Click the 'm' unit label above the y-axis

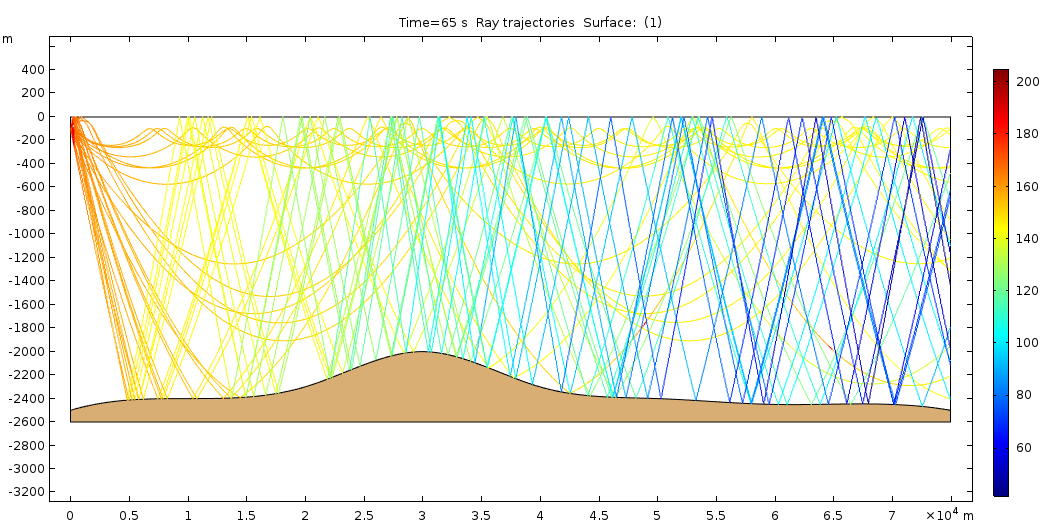[8, 39]
